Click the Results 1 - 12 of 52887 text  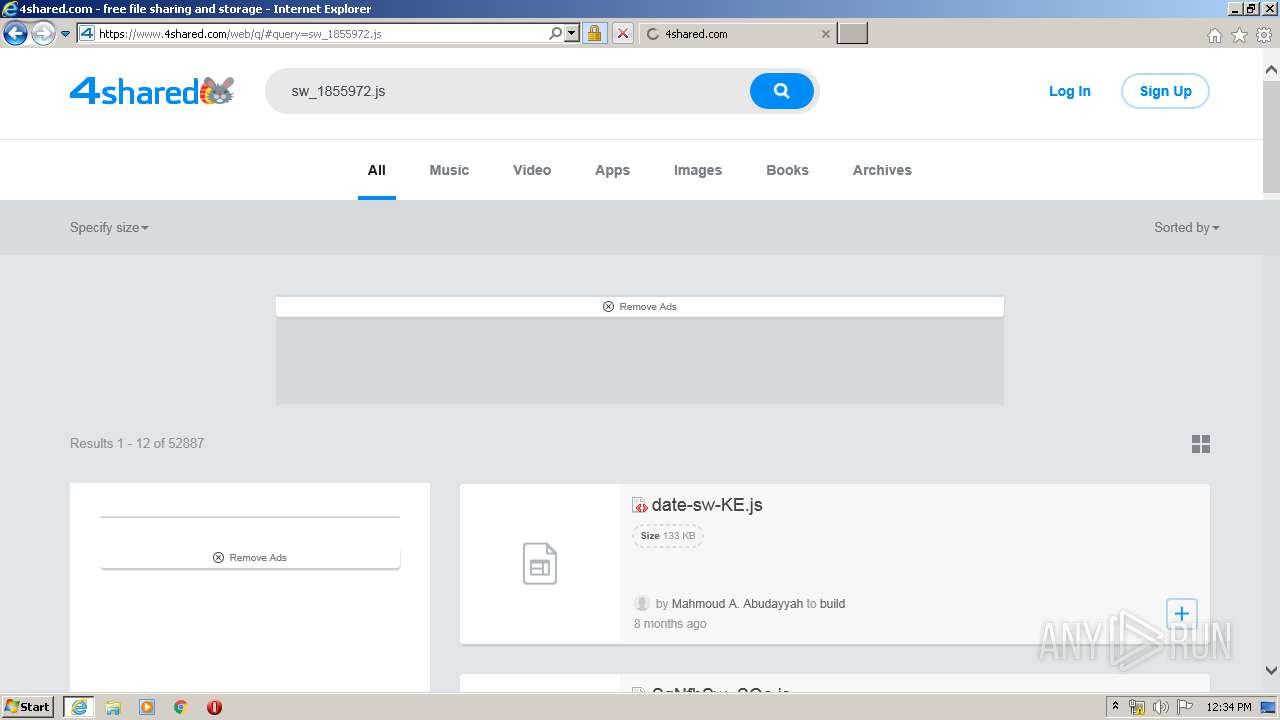[x=137, y=444]
